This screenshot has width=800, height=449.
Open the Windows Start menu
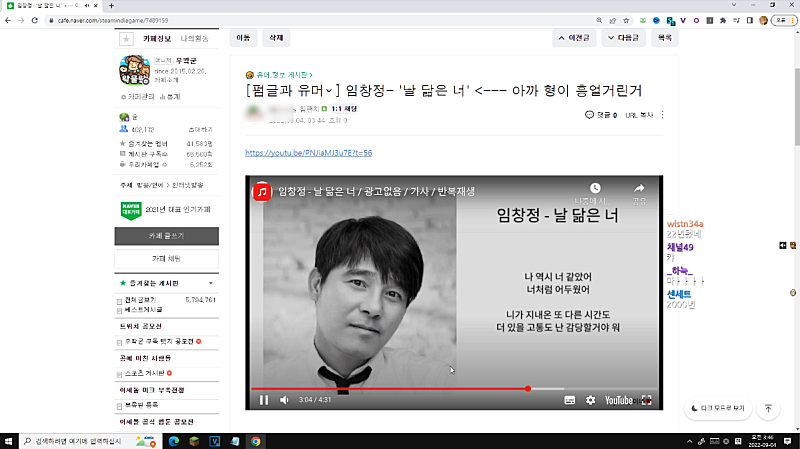[x=8, y=441]
